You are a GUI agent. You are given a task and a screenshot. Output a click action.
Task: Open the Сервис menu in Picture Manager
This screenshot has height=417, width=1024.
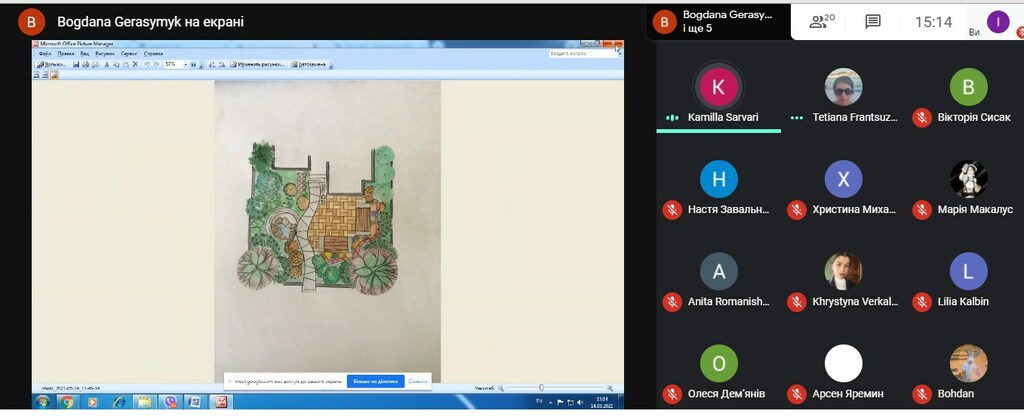129,53
